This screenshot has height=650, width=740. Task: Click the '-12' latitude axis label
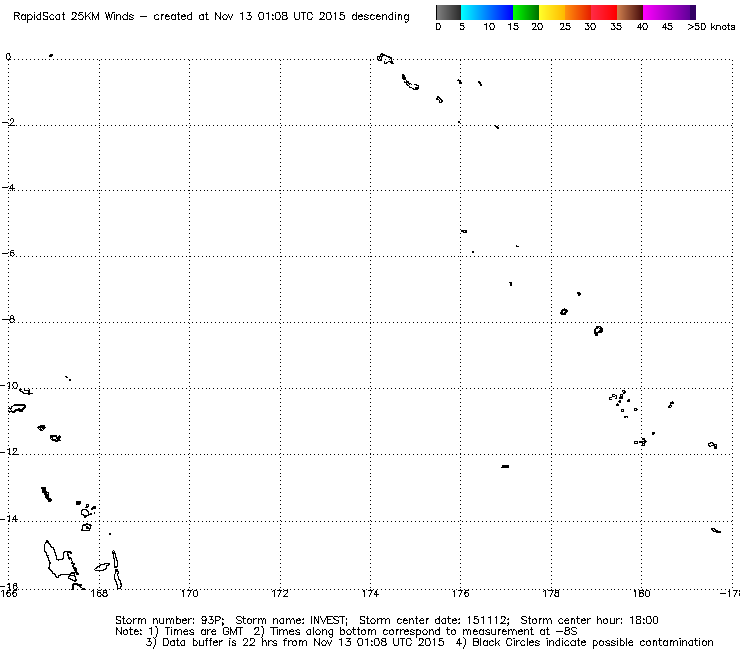click(9, 451)
